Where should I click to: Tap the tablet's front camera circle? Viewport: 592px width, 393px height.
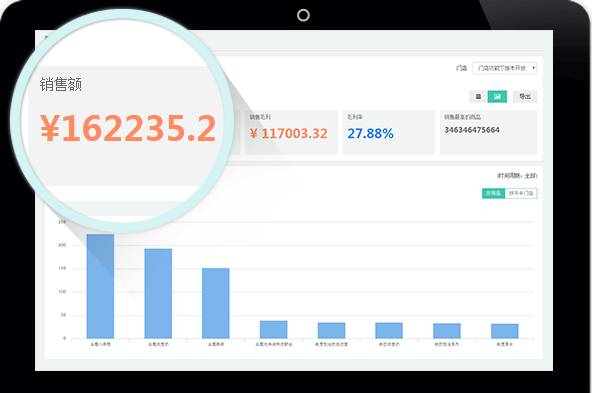(x=303, y=15)
